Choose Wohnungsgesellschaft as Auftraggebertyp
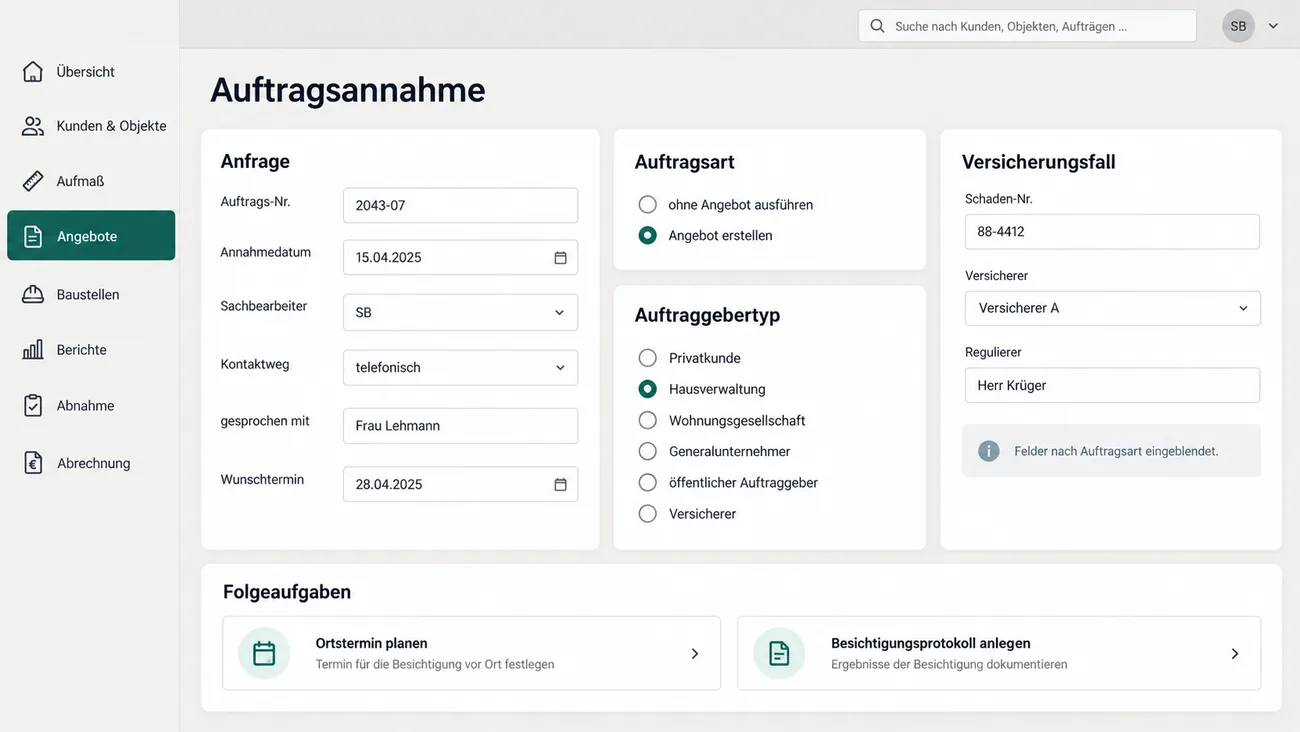This screenshot has height=732, width=1300. [648, 420]
